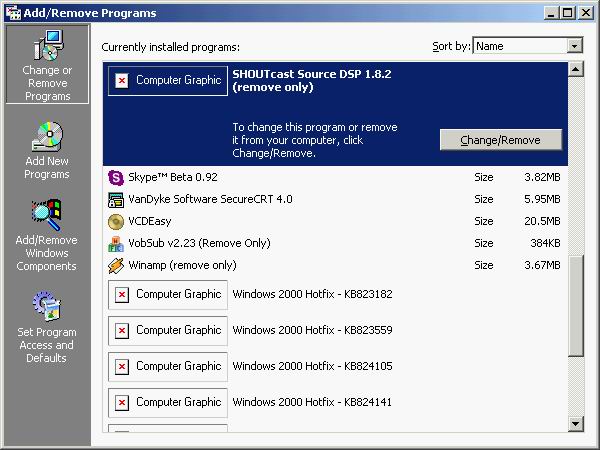Viewport: 600px width, 450px height.
Task: Open Set Program Access and Defaults icon
Action: 47,306
